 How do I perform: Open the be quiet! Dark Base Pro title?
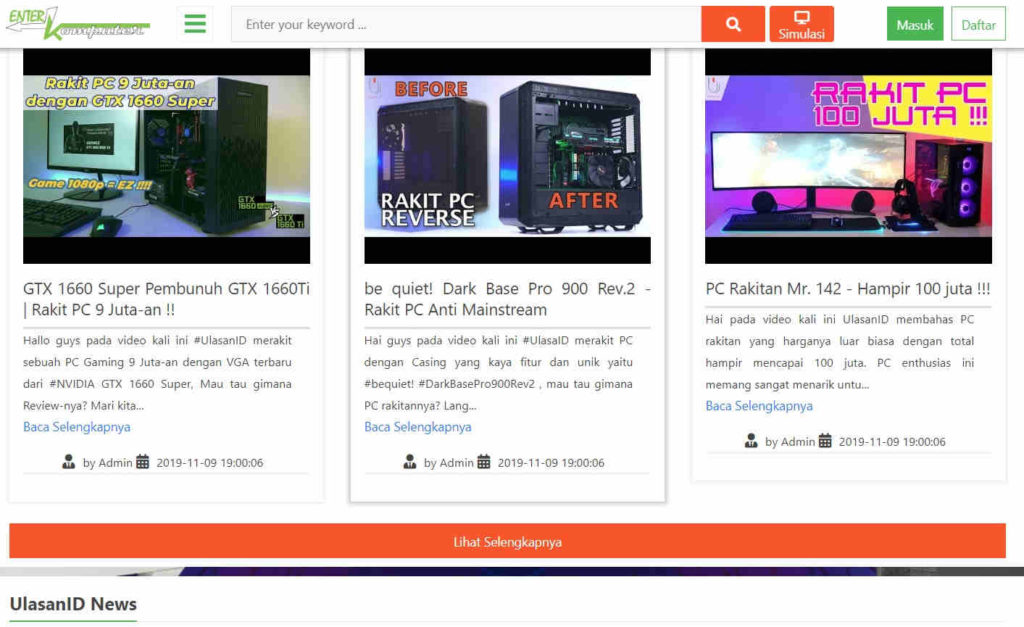pyautogui.click(x=507, y=299)
